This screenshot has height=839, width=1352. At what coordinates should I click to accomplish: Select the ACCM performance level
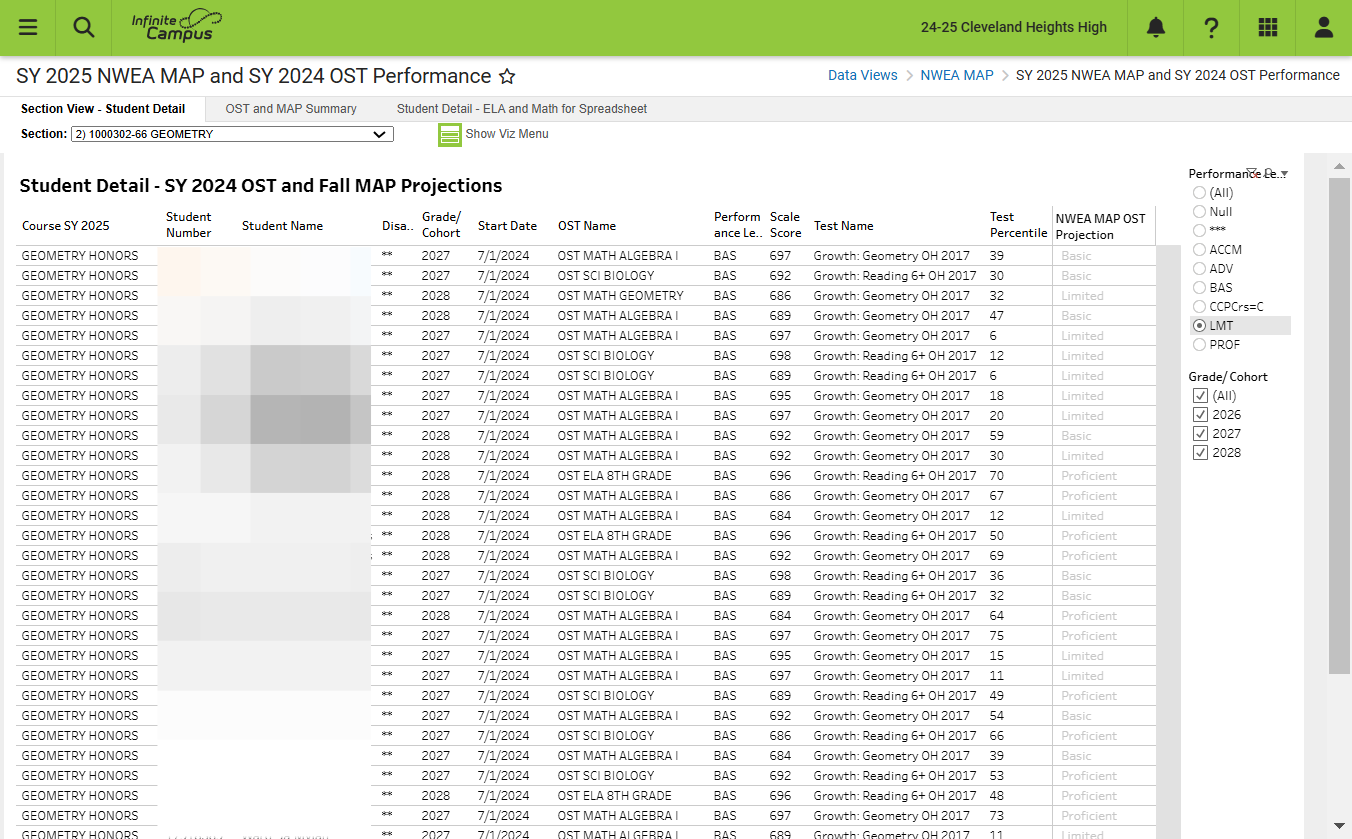[x=1199, y=250]
